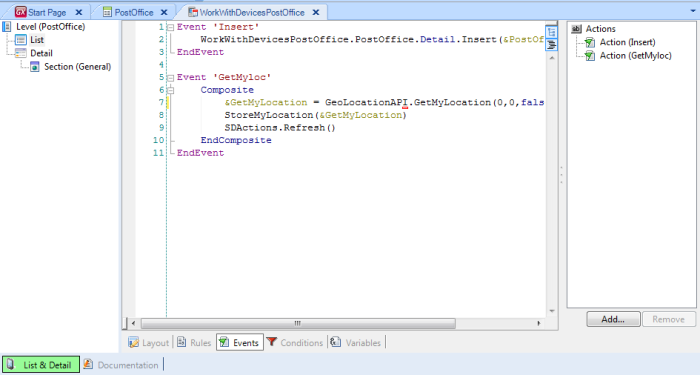
Task: Switch to the Documentation tab
Action: (x=121, y=365)
